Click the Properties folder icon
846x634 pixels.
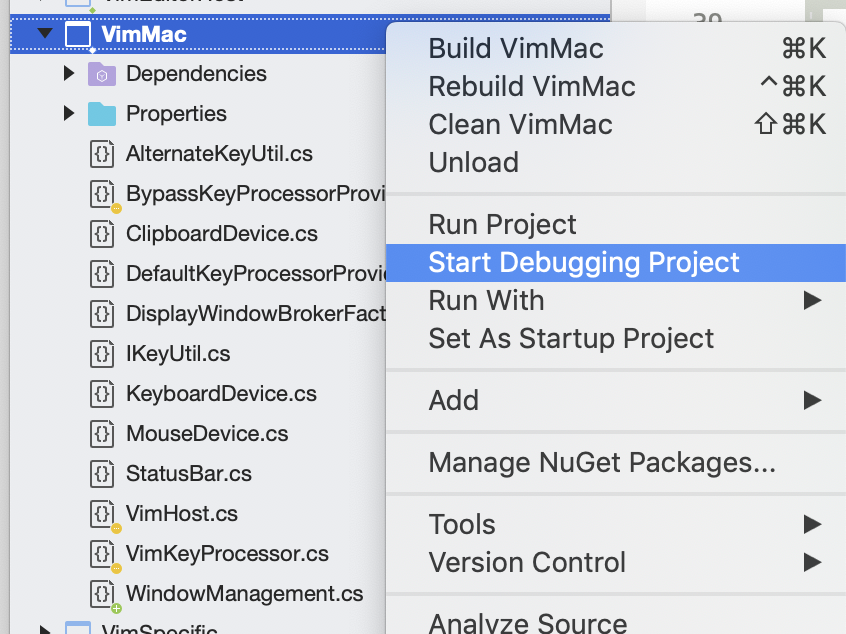click(x=103, y=115)
